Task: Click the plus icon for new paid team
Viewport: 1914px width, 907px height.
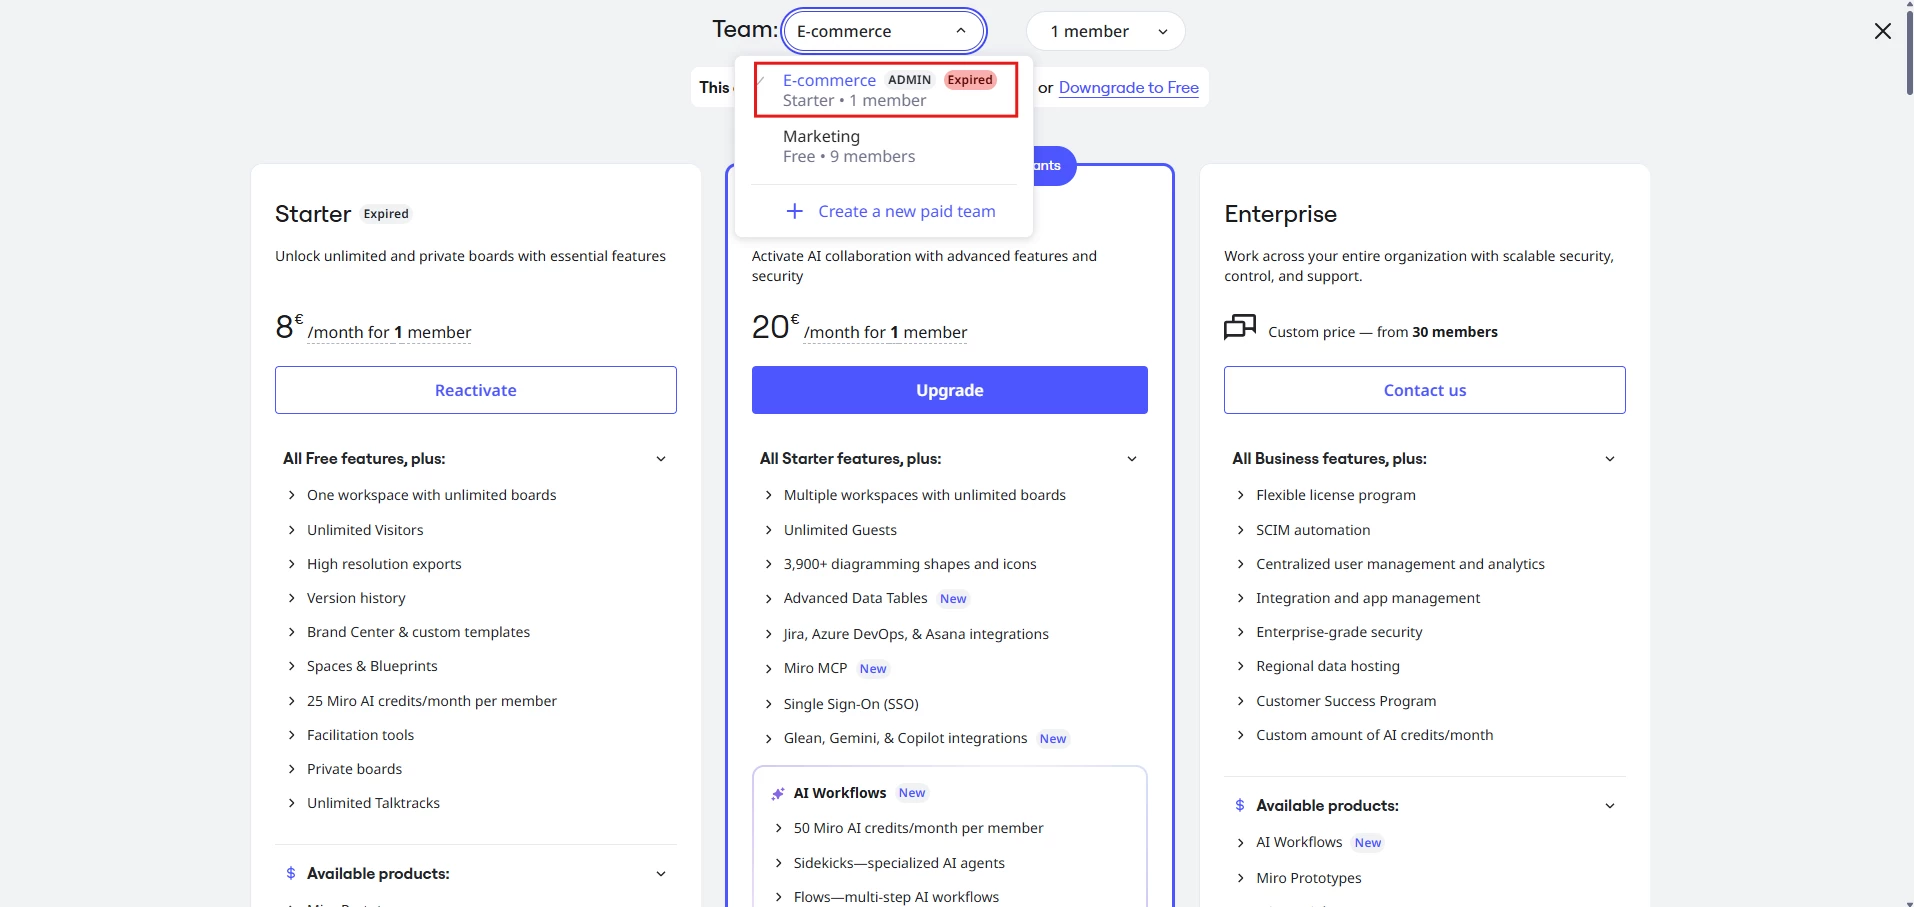Action: pos(794,211)
